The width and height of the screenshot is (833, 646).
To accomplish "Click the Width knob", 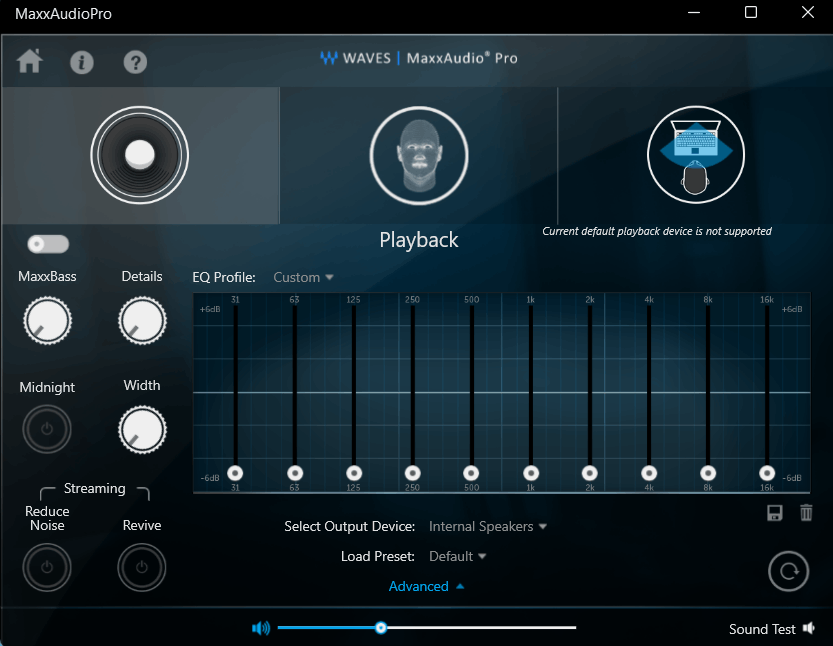I will point(142,430).
